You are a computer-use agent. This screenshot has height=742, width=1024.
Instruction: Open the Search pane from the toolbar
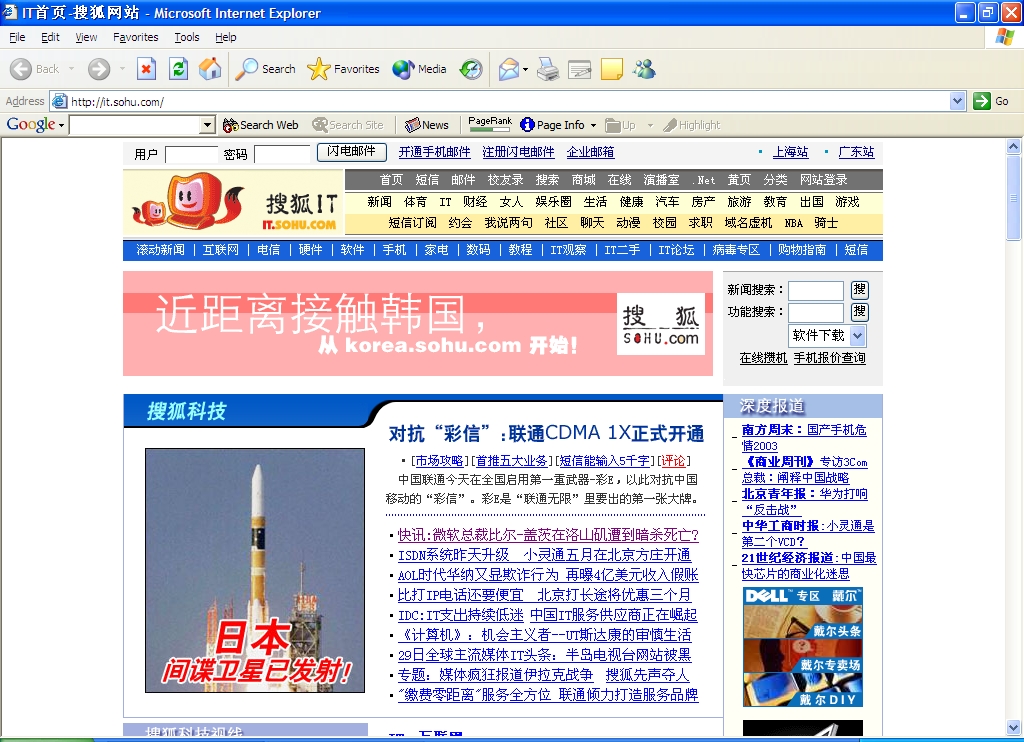(x=265, y=69)
